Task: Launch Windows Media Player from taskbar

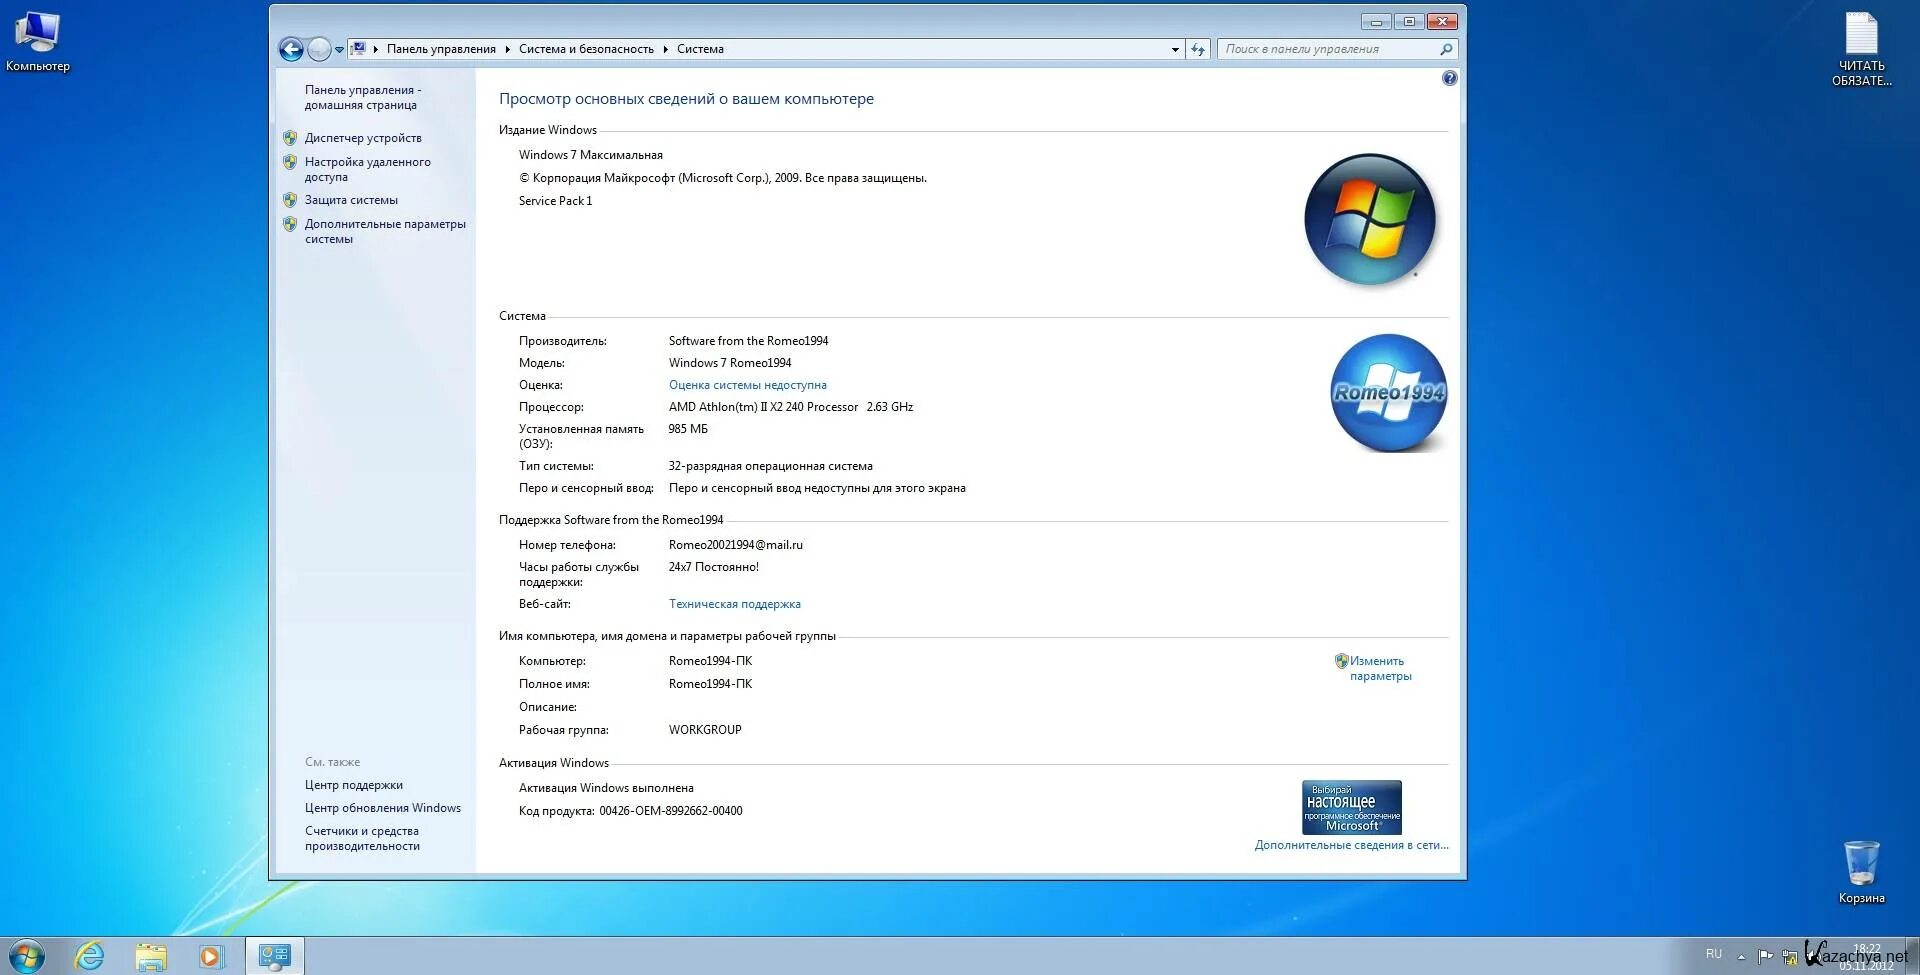Action: (x=211, y=956)
